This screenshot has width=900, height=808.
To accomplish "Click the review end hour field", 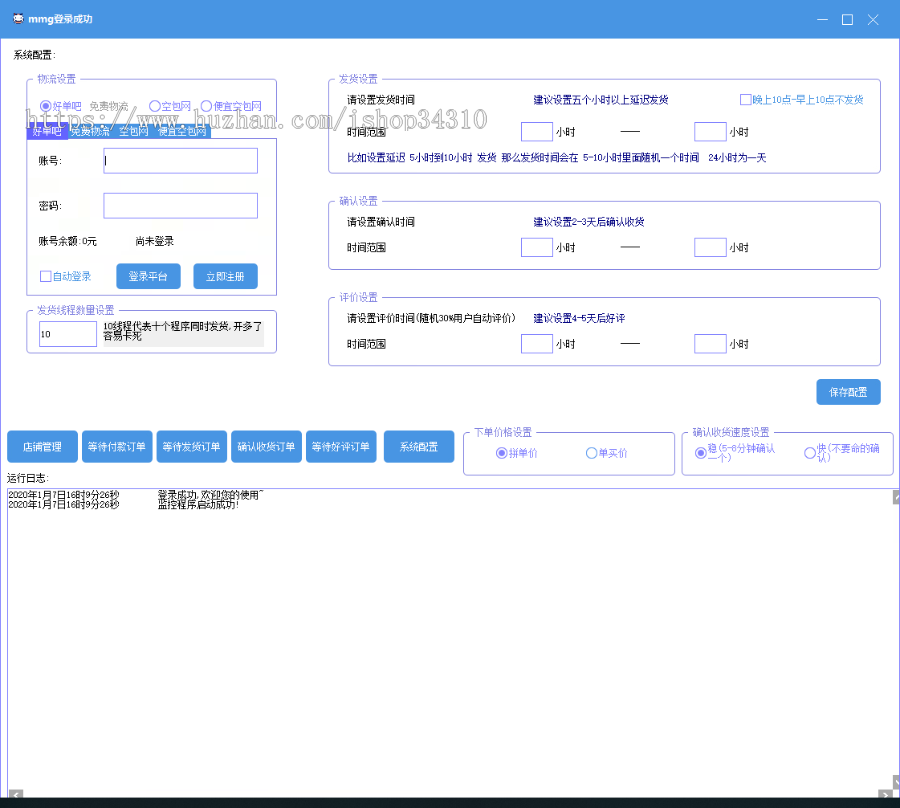I will pos(710,344).
